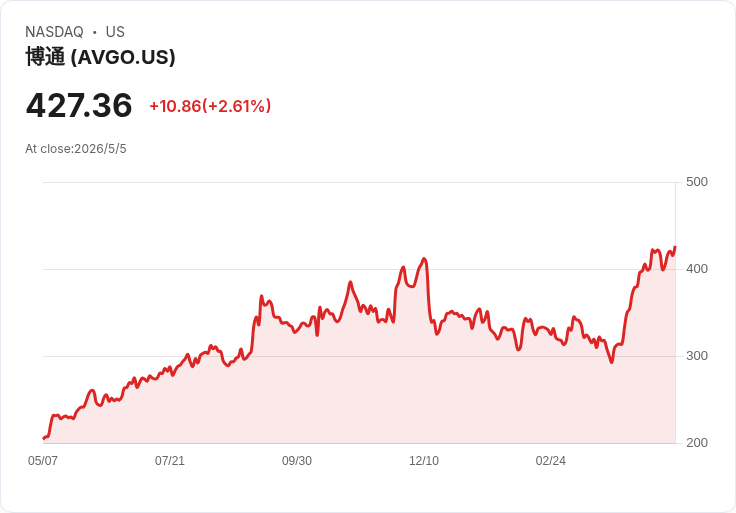Click the 博通 (AVGO.US) stock title

[x=100, y=57]
